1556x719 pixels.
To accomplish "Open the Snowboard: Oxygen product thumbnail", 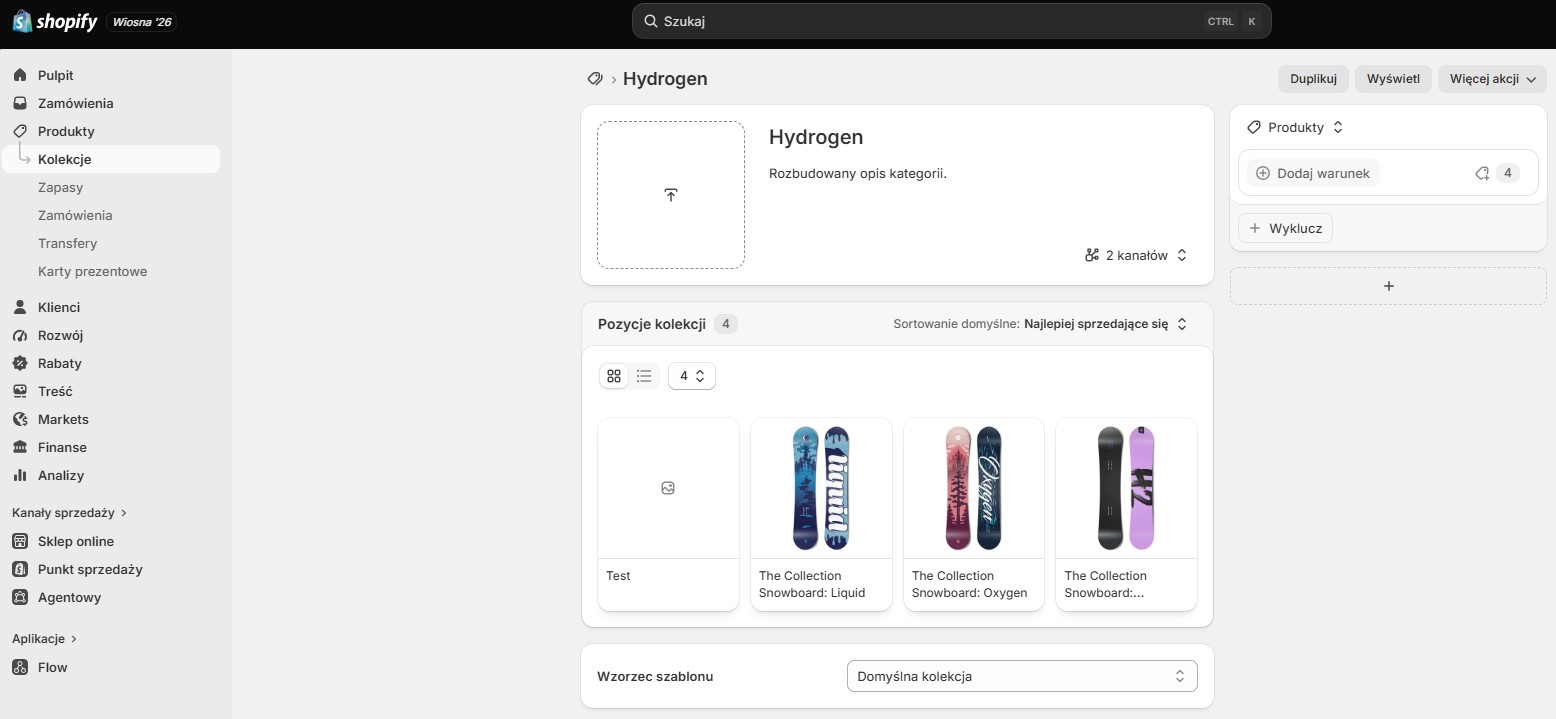I will [x=974, y=488].
